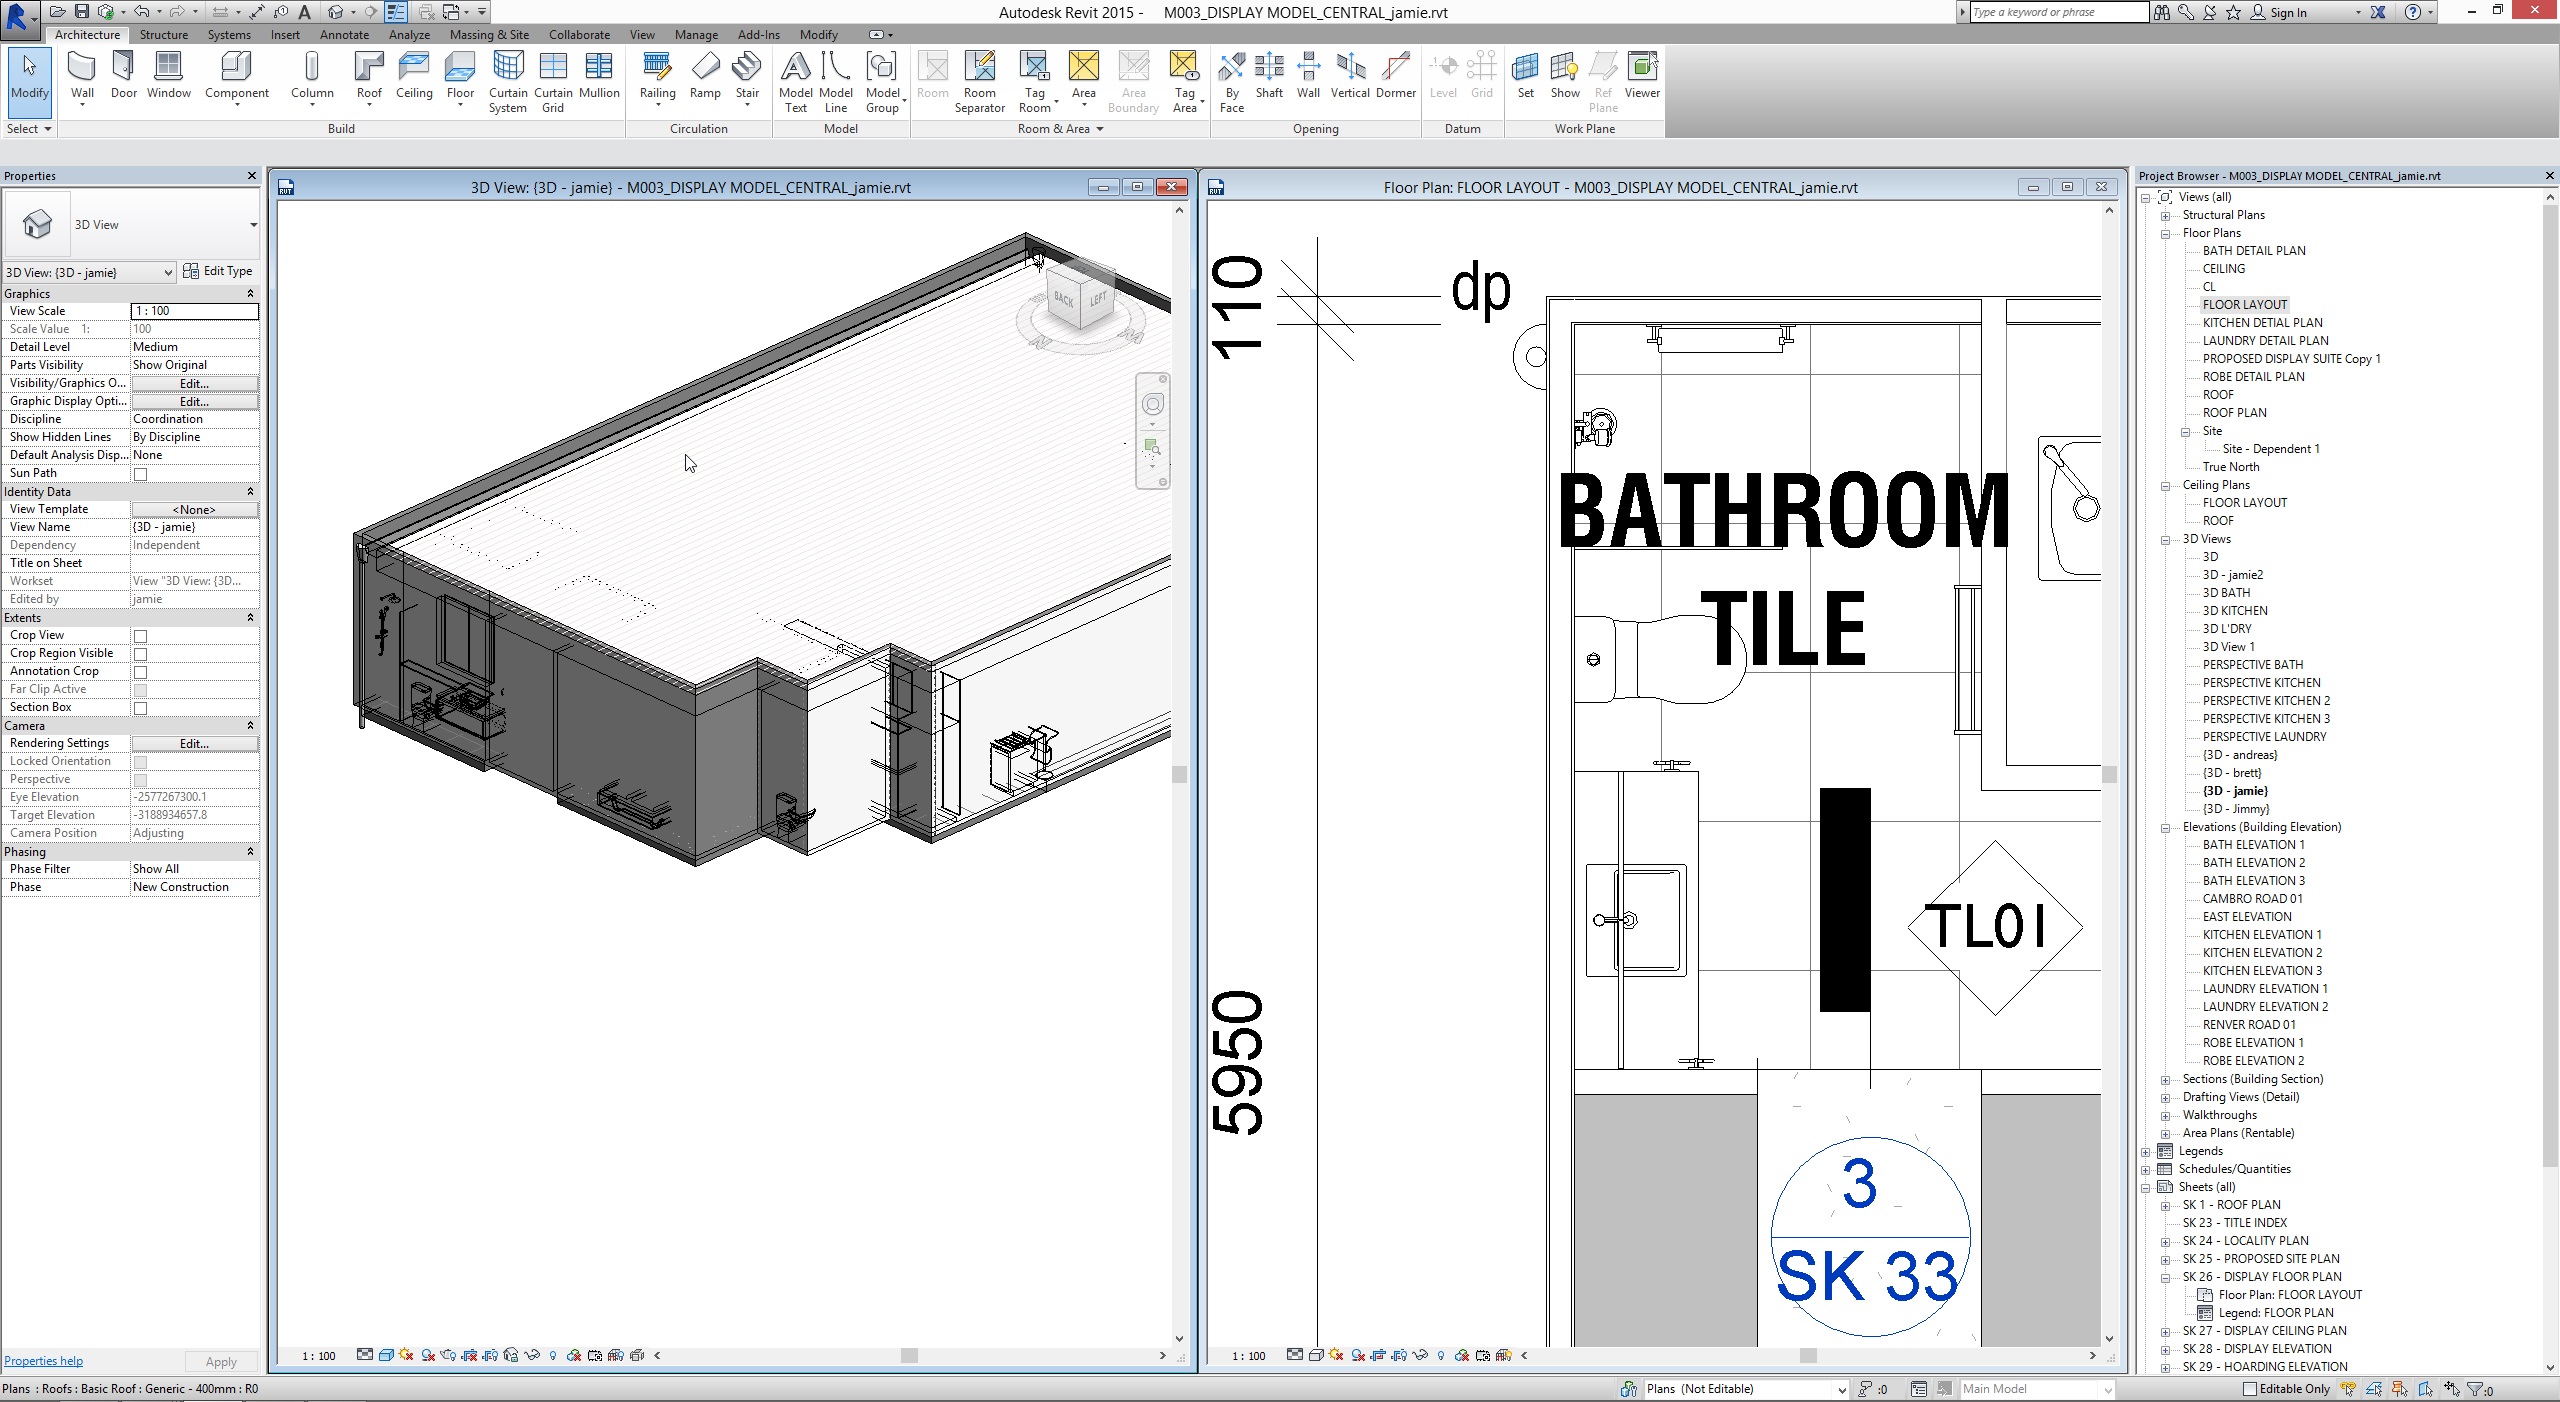The width and height of the screenshot is (2560, 1402).
Task: Toggle the Section Box checkbox
Action: pos(141,708)
